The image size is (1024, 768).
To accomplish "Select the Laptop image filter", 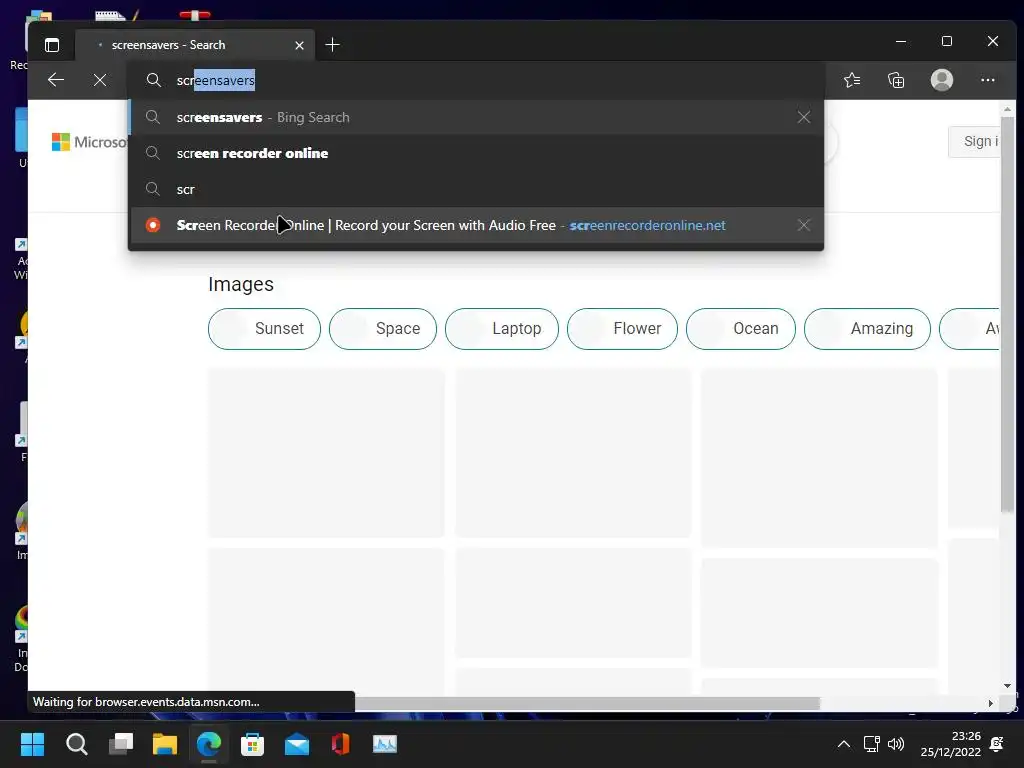I will click(x=502, y=328).
